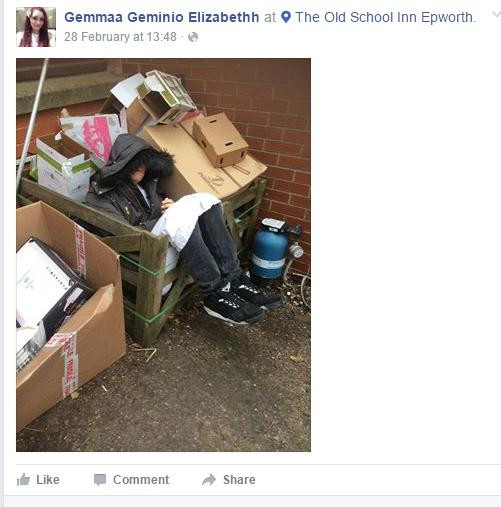This screenshot has height=507, width=501.
Task: Open Gemmaa's profile picture thumbnail
Action: pos(36,27)
